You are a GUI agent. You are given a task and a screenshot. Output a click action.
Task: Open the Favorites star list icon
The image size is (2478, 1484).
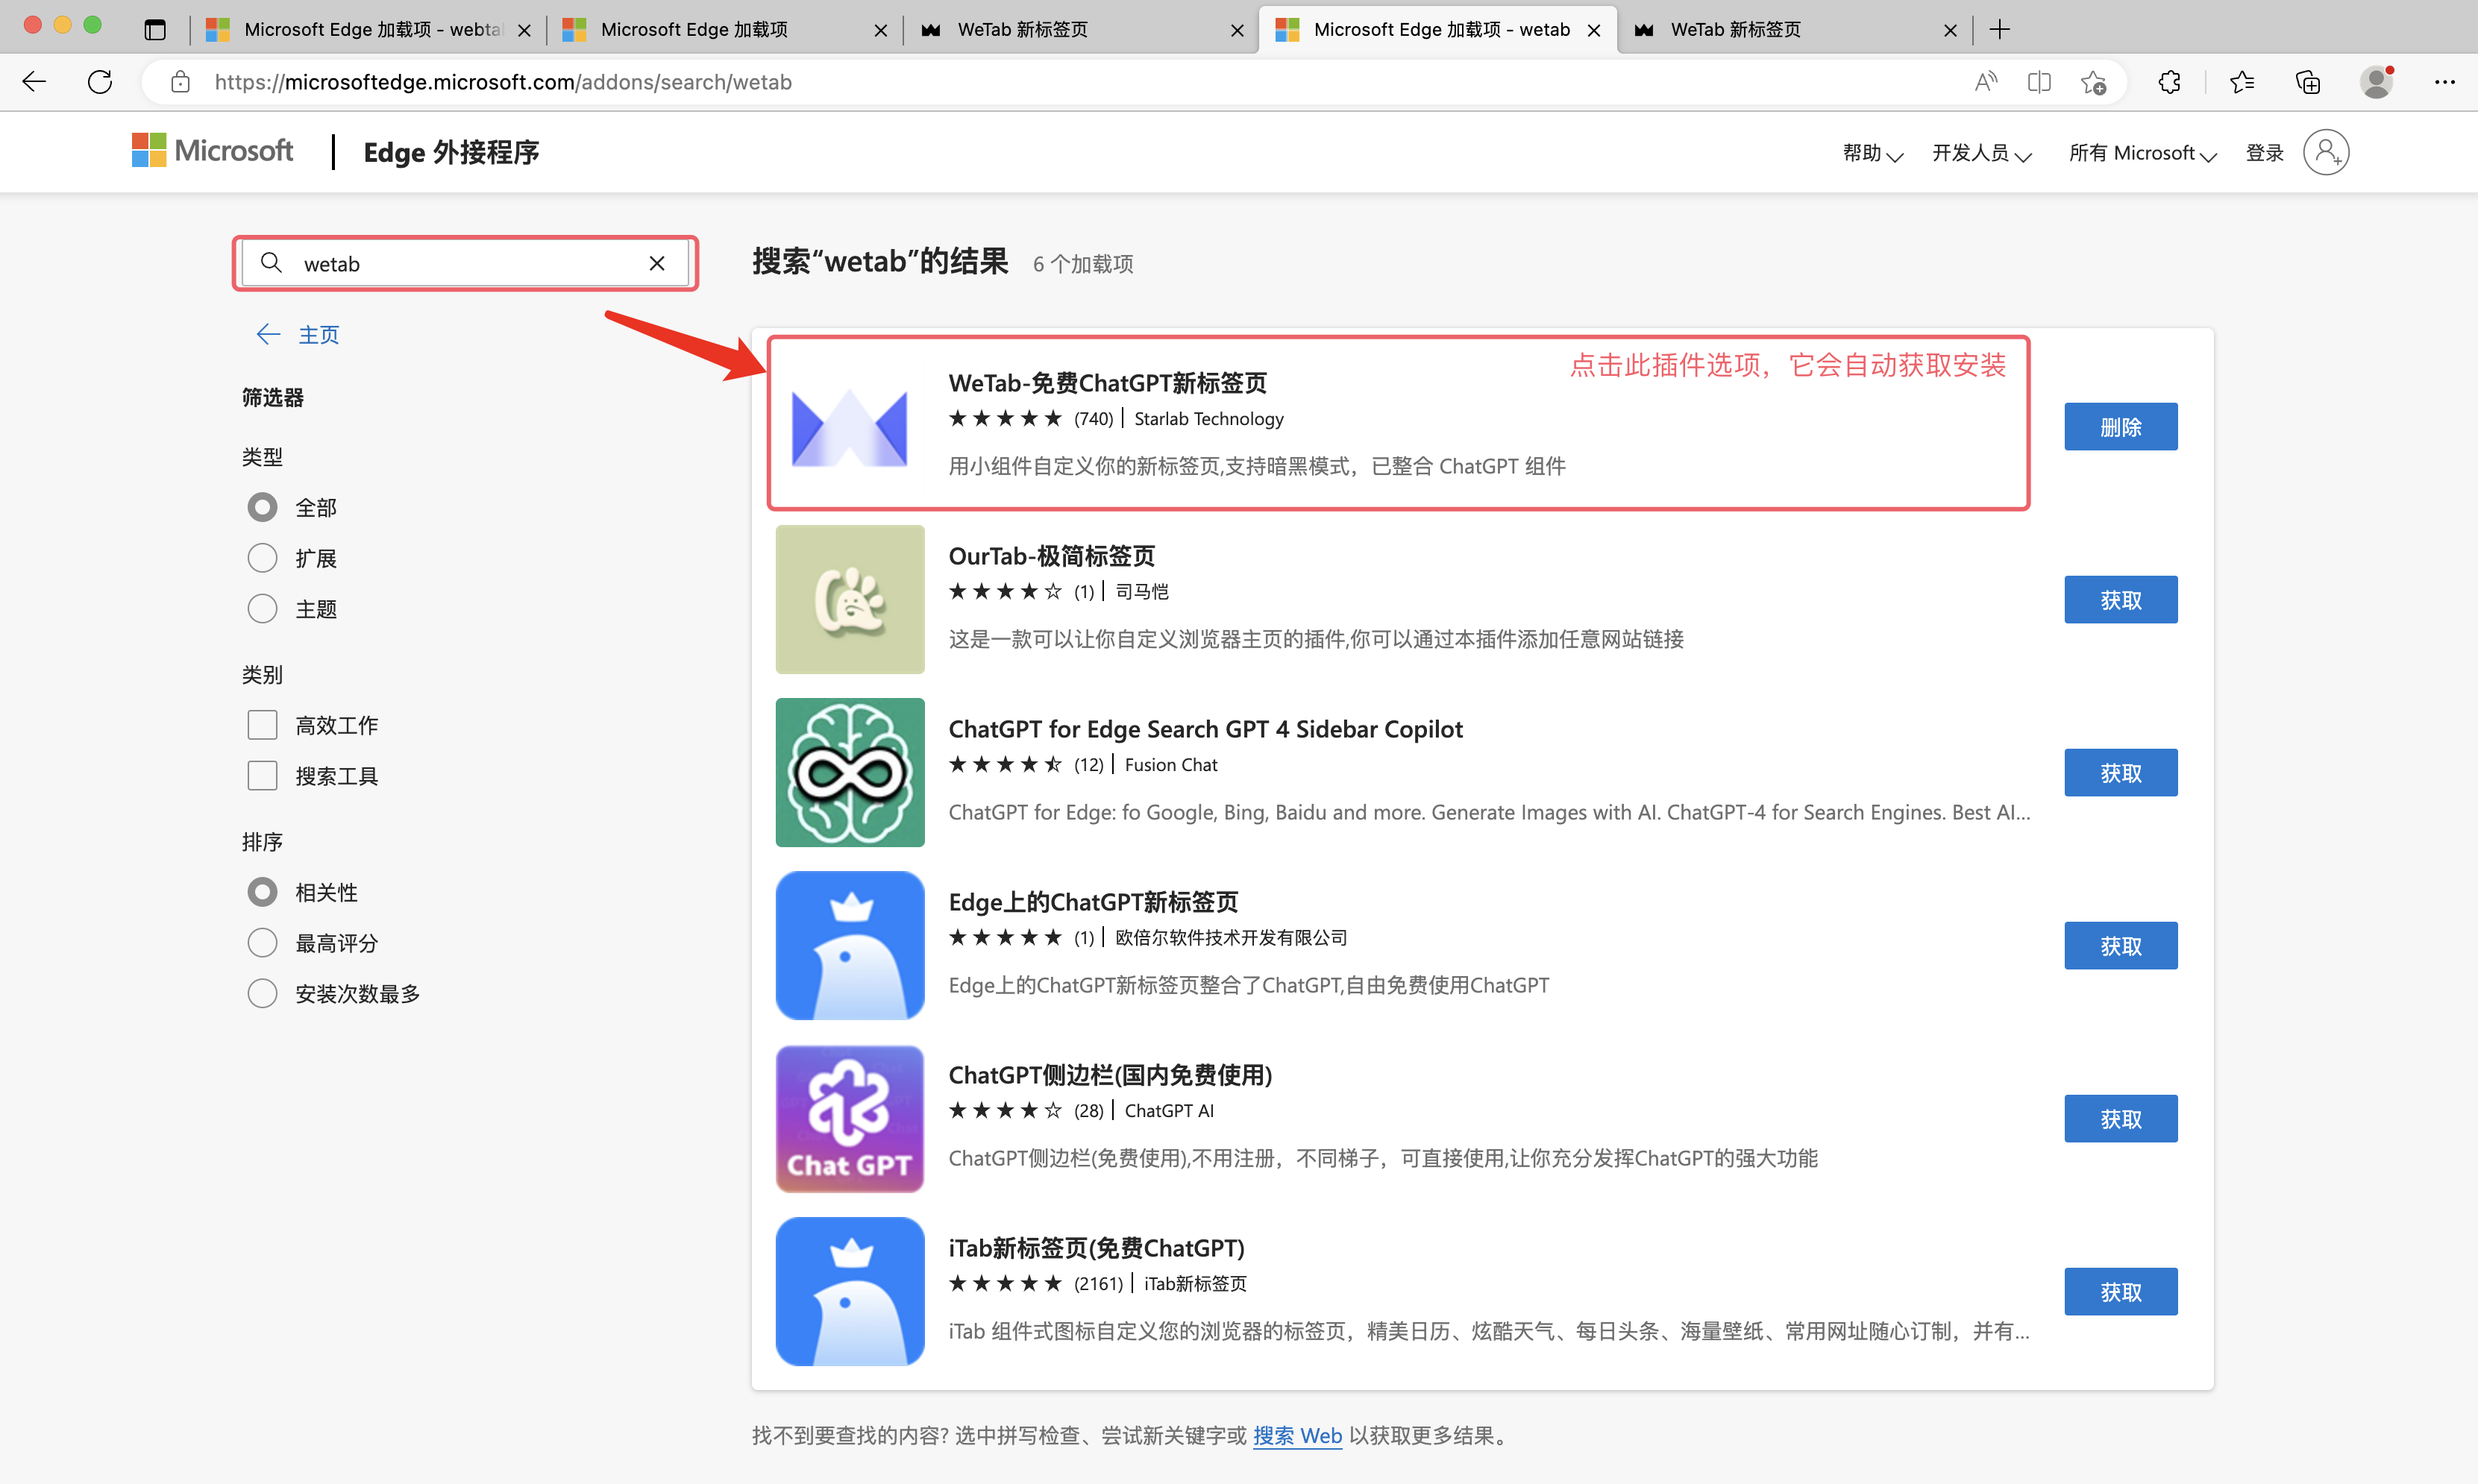click(x=2242, y=82)
